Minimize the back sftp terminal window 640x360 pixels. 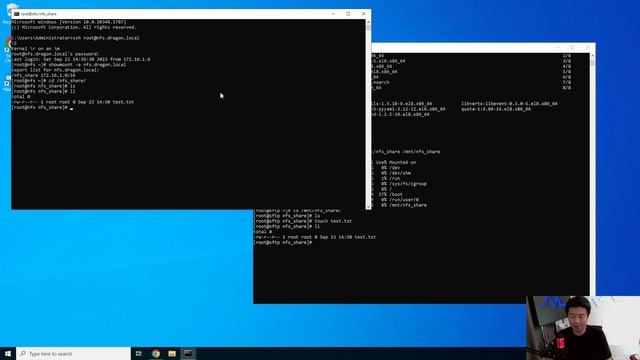coord(558,47)
